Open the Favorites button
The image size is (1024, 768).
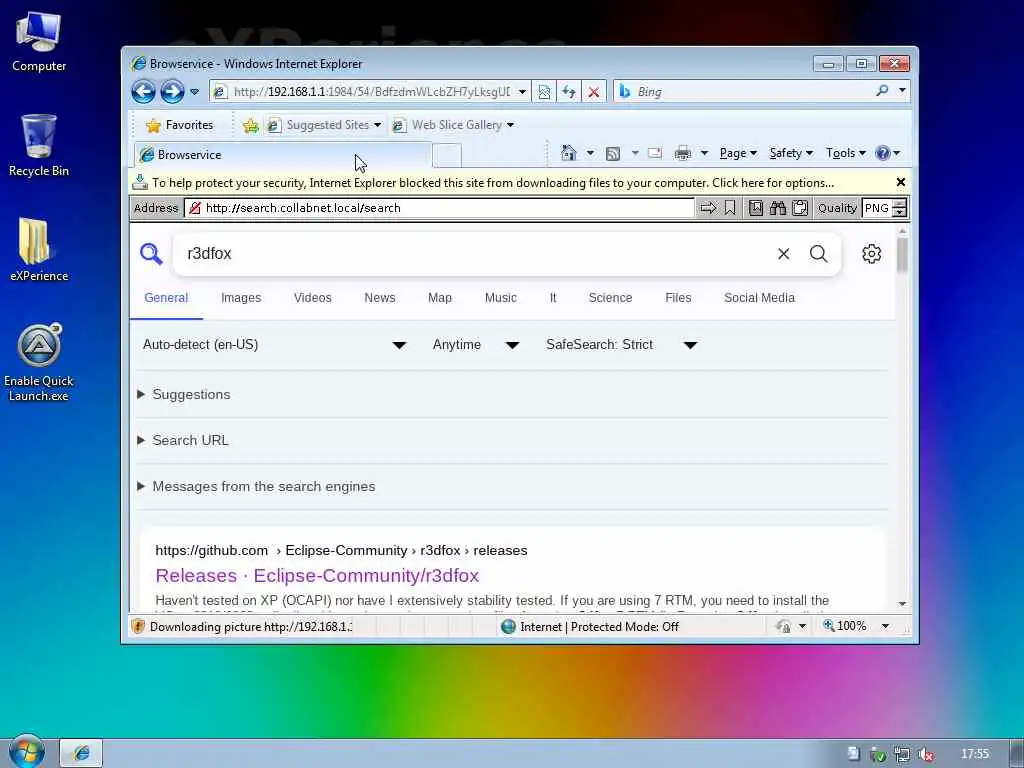[180, 125]
